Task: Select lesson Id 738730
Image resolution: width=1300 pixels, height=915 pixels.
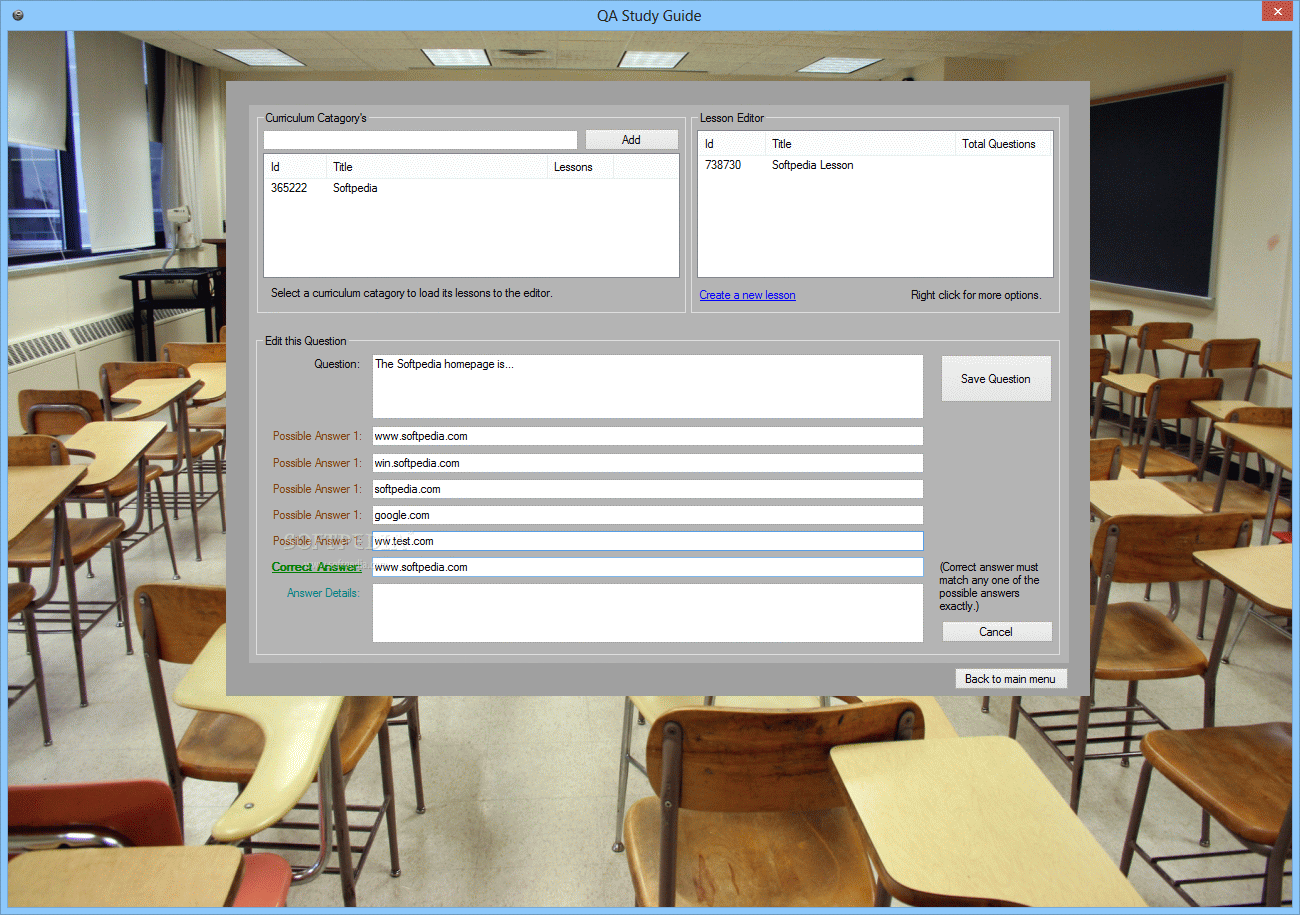Action: (x=723, y=165)
